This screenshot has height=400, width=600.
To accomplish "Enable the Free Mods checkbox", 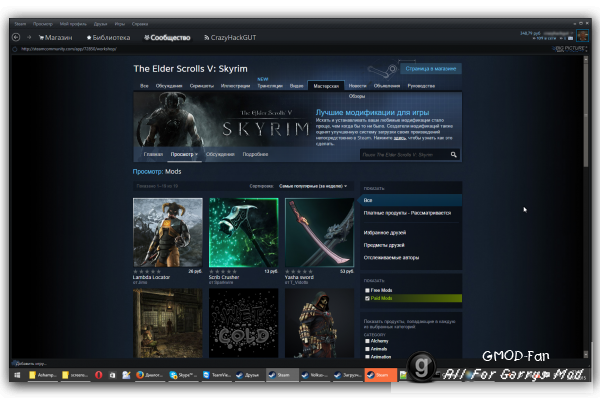I will point(367,290).
